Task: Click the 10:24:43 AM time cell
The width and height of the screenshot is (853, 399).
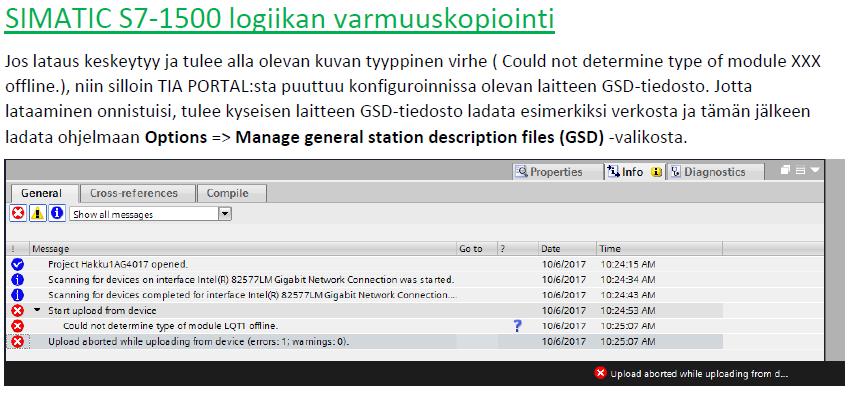Action: 628,295
